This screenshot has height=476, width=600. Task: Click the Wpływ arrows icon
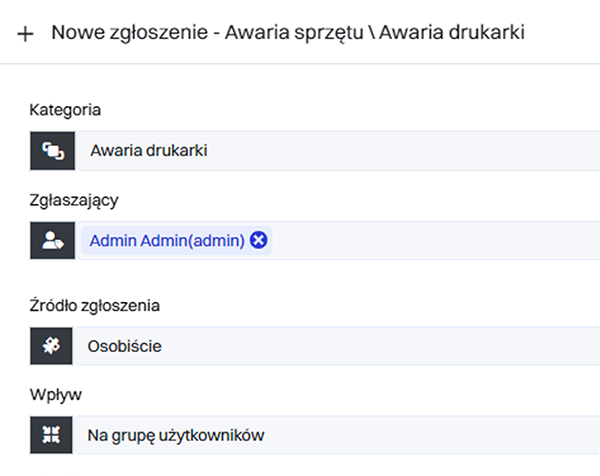click(x=52, y=436)
